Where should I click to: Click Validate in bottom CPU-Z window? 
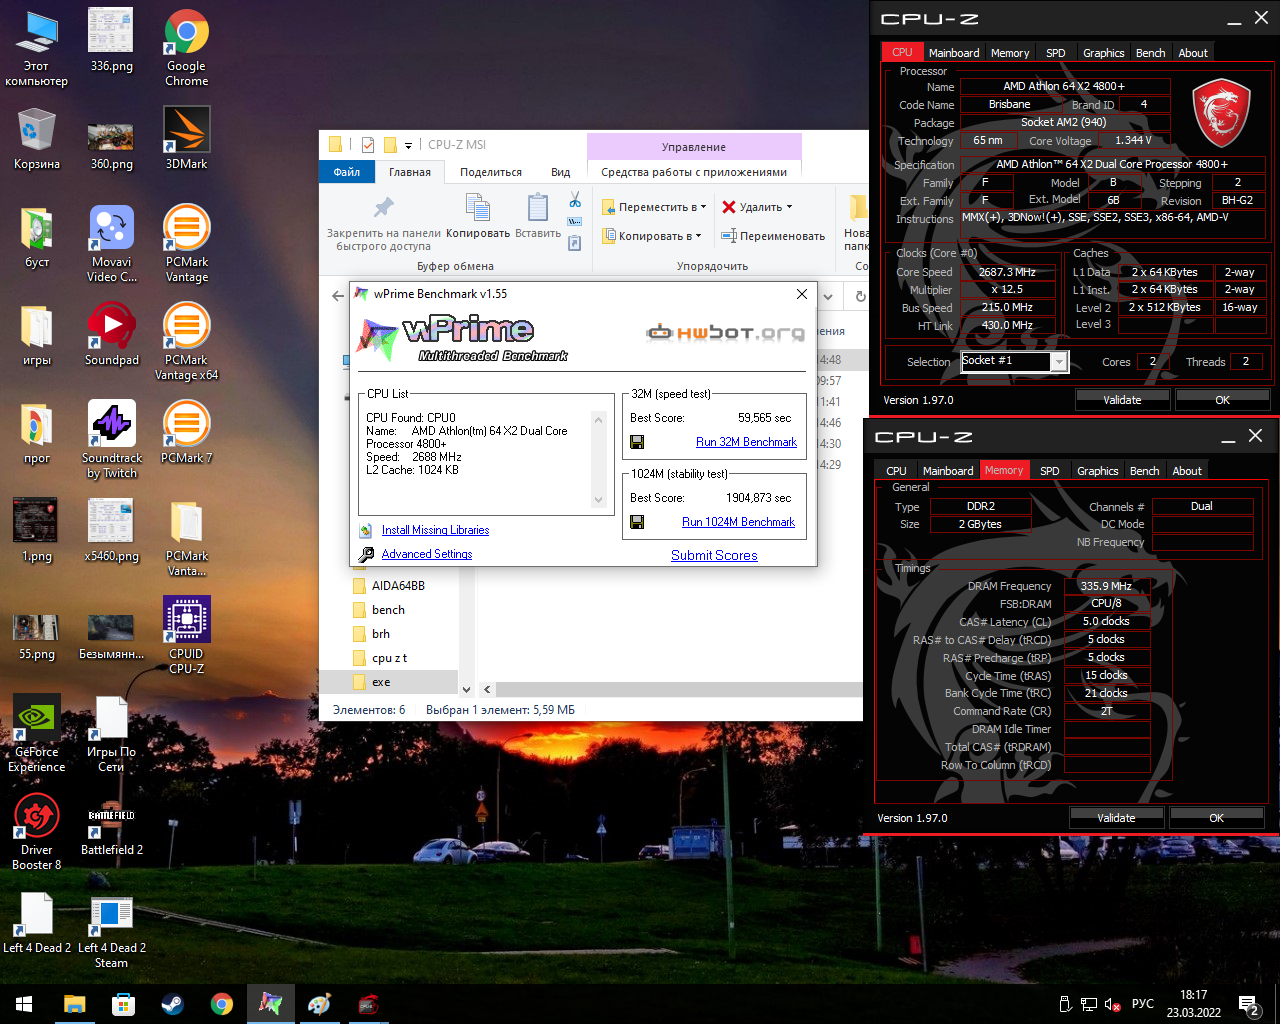[1116, 818]
